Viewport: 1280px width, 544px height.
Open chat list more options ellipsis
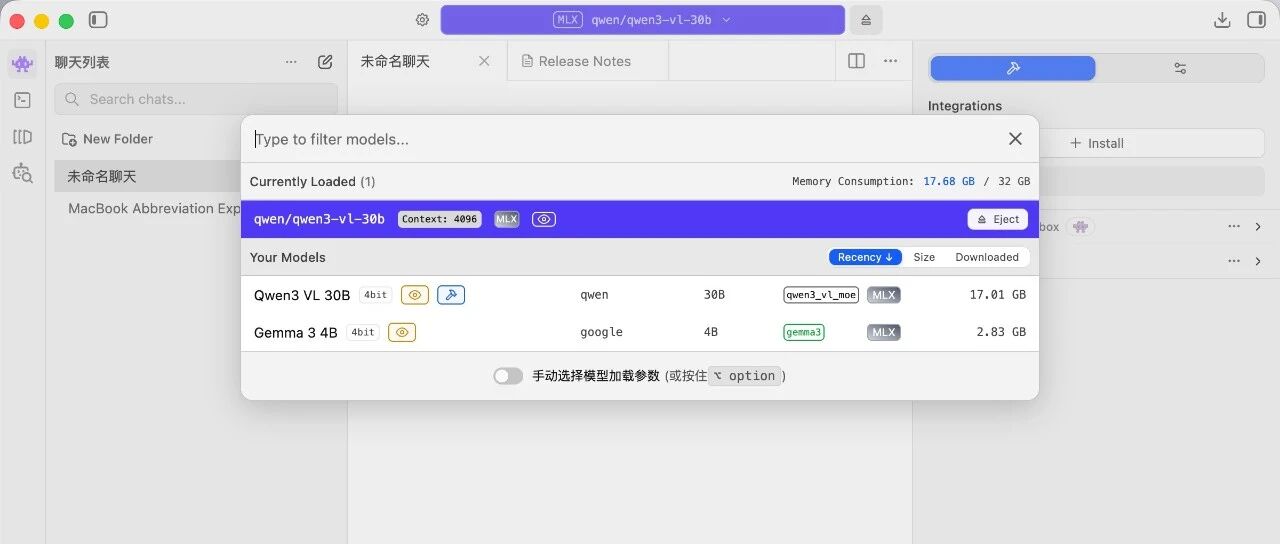coord(291,62)
